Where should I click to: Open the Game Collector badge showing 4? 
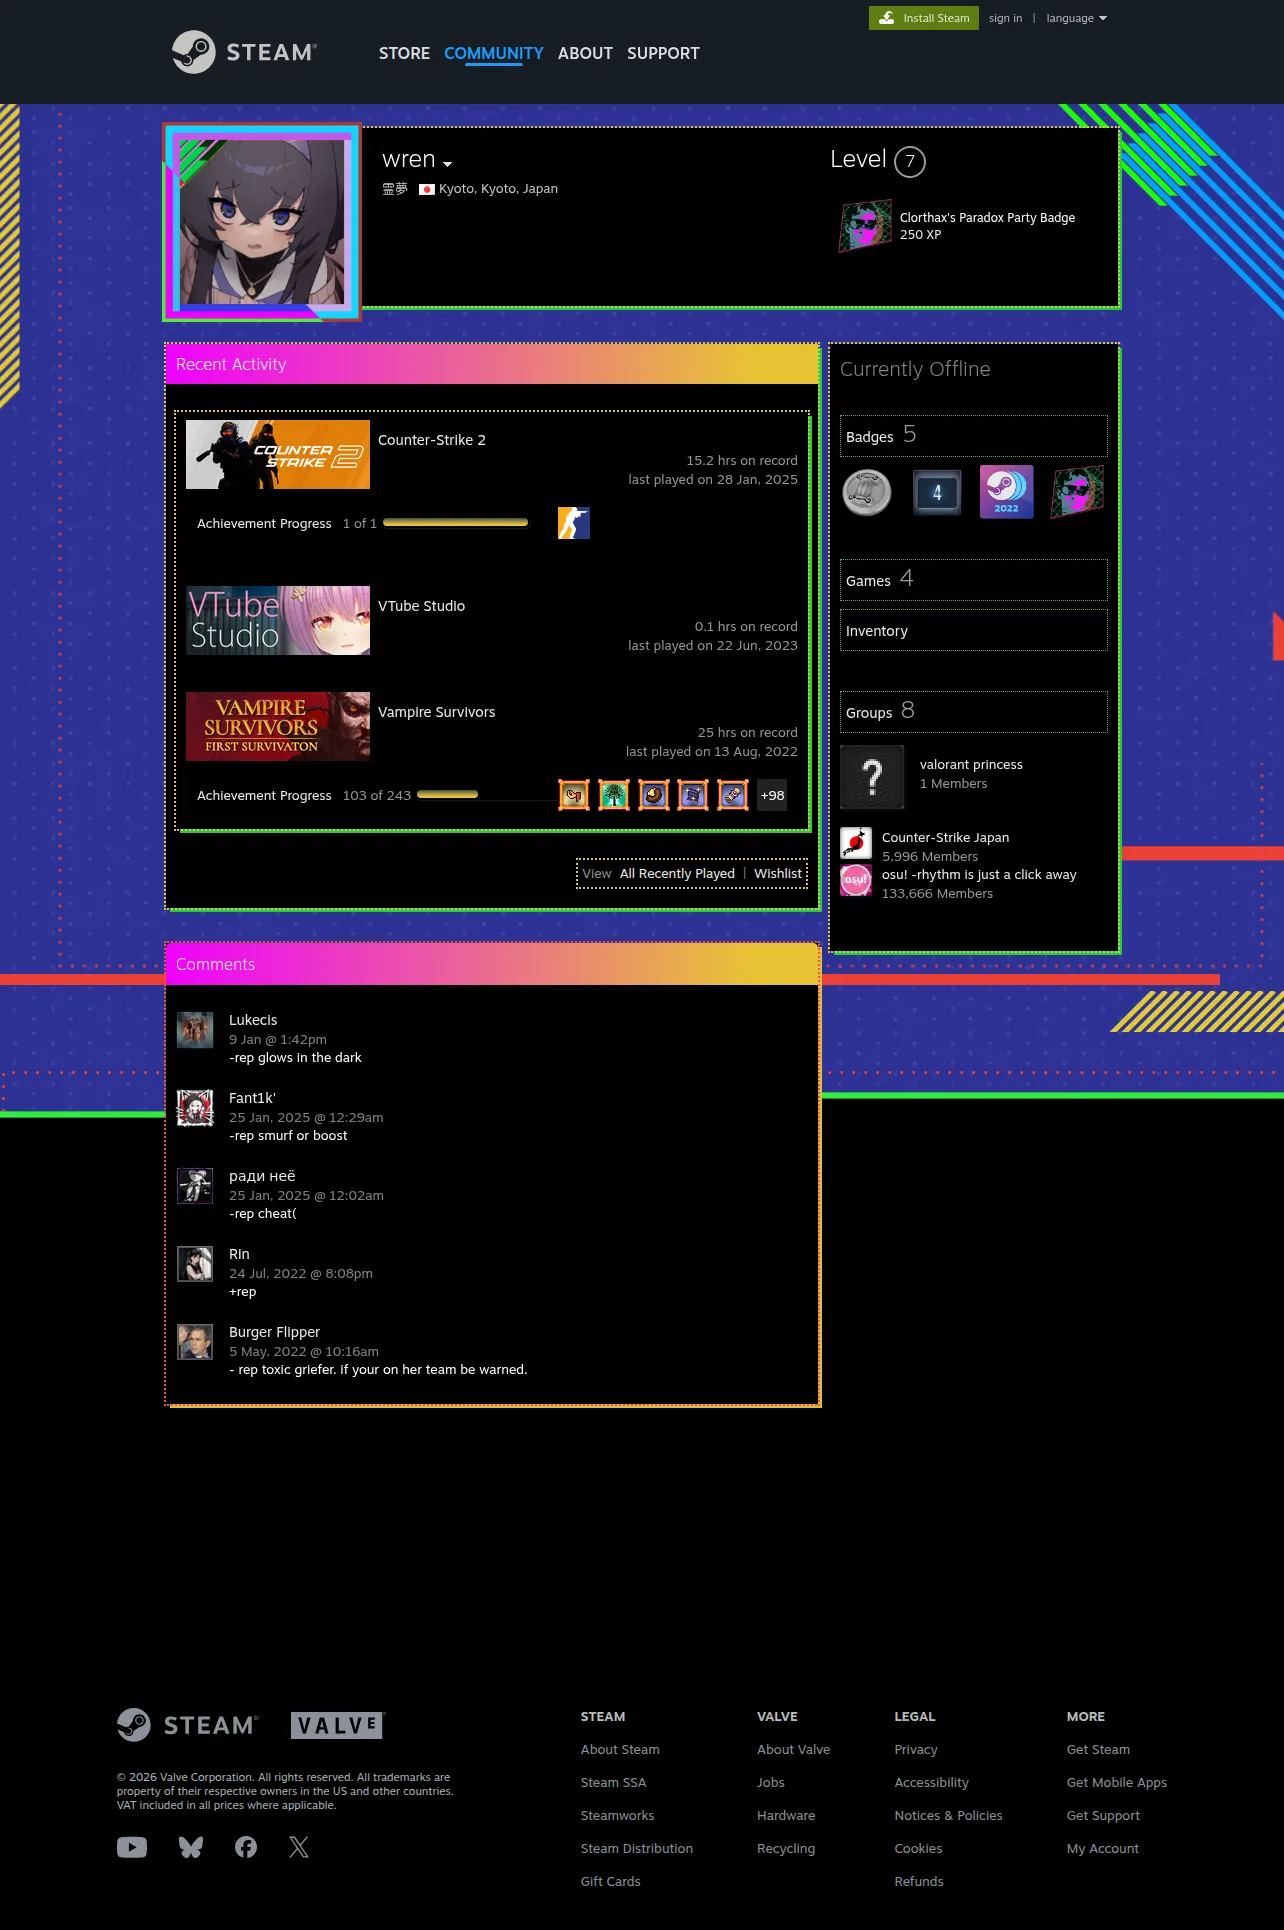click(937, 492)
